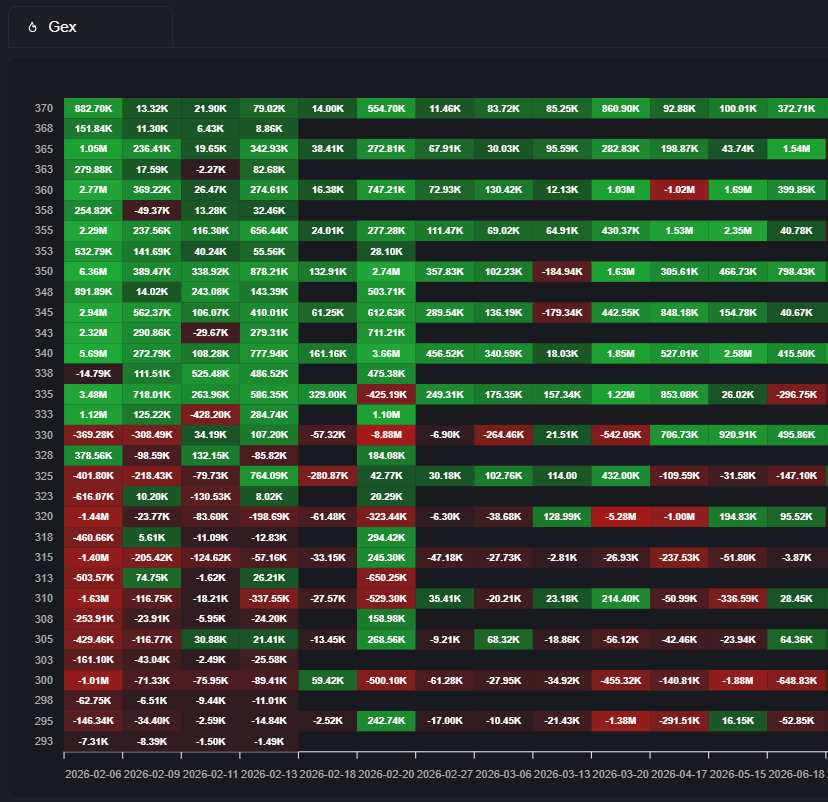Viewport: 828px width, 802px height.
Task: Select the 1.54M cell at strike 365
Action: tap(796, 149)
